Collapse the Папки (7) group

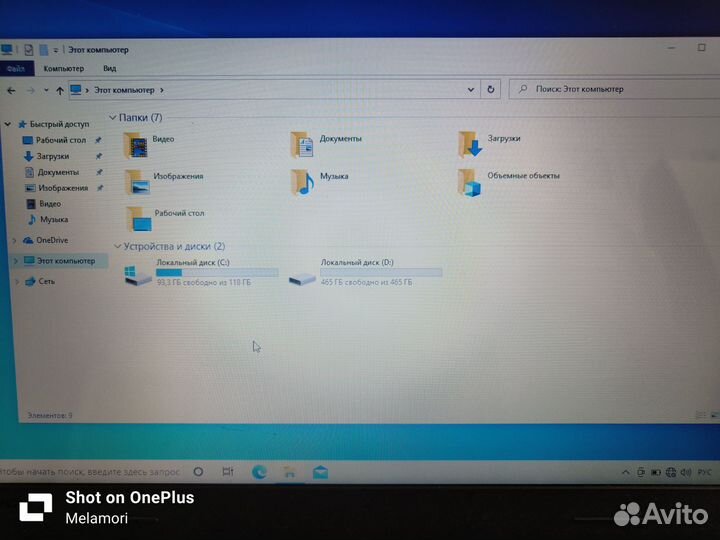(x=113, y=118)
